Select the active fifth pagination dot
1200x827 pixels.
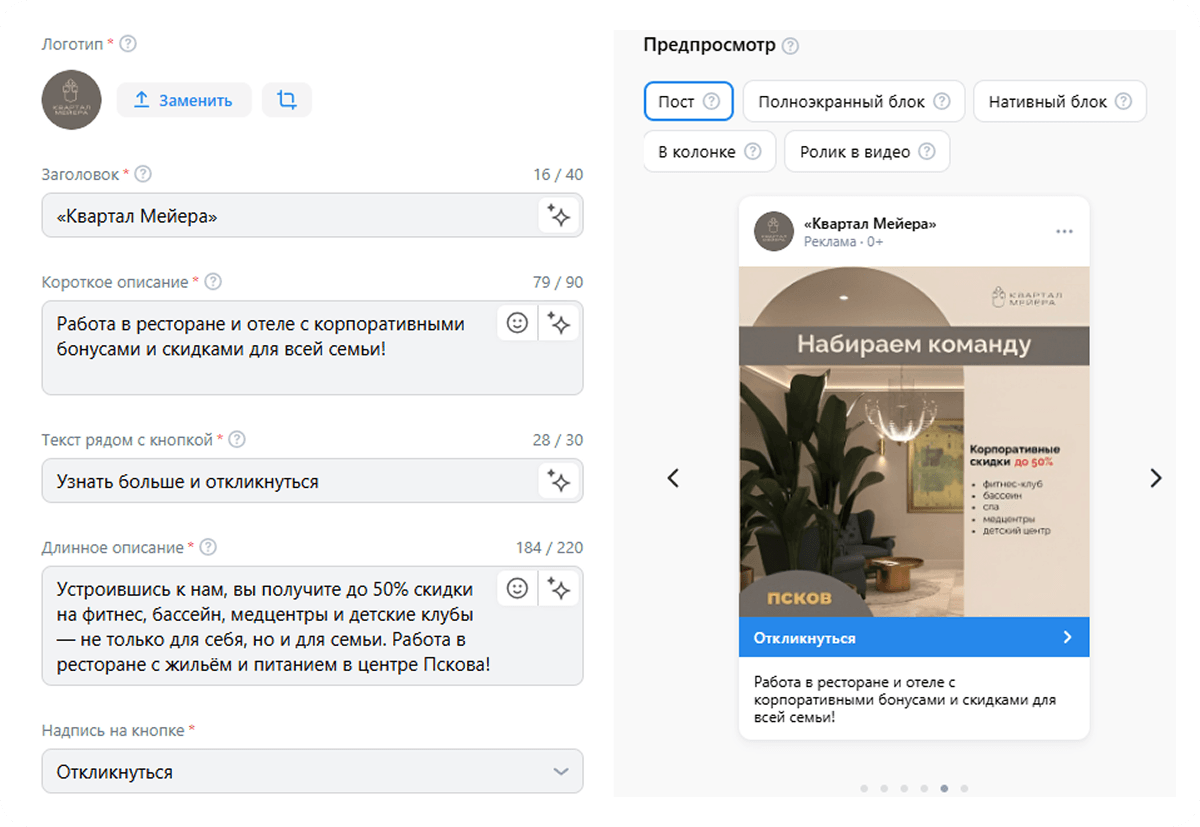click(944, 788)
